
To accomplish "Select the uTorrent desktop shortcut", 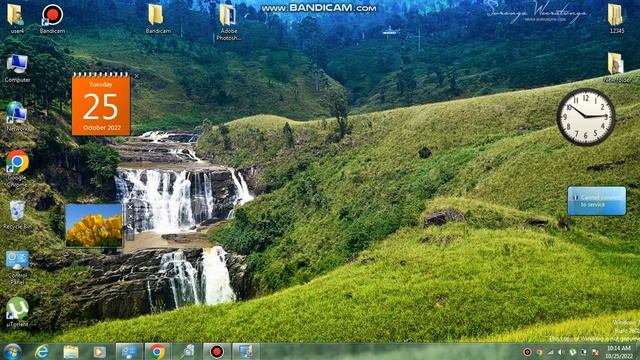I will (x=17, y=309).
